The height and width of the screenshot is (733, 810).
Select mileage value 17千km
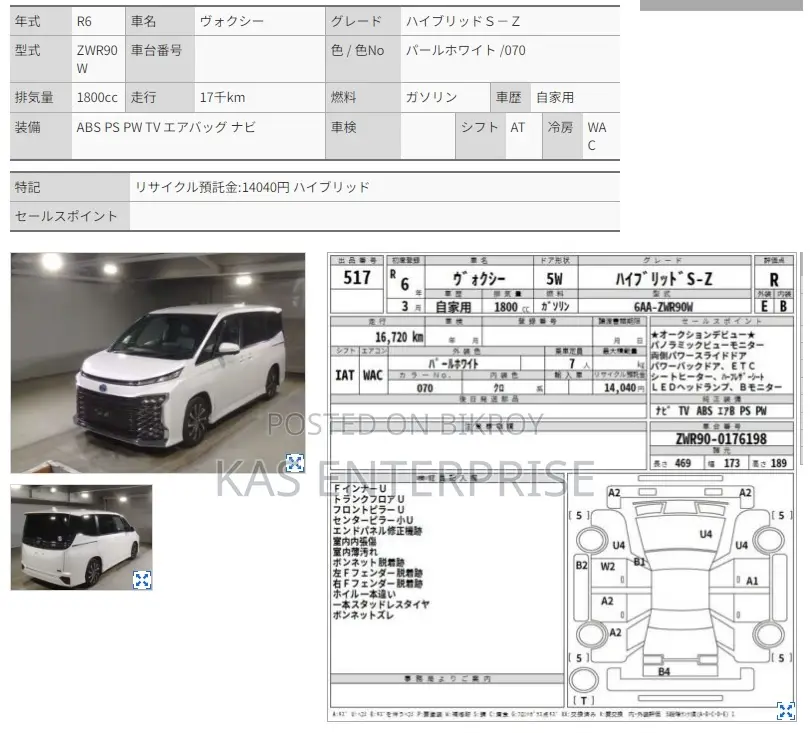click(x=223, y=97)
